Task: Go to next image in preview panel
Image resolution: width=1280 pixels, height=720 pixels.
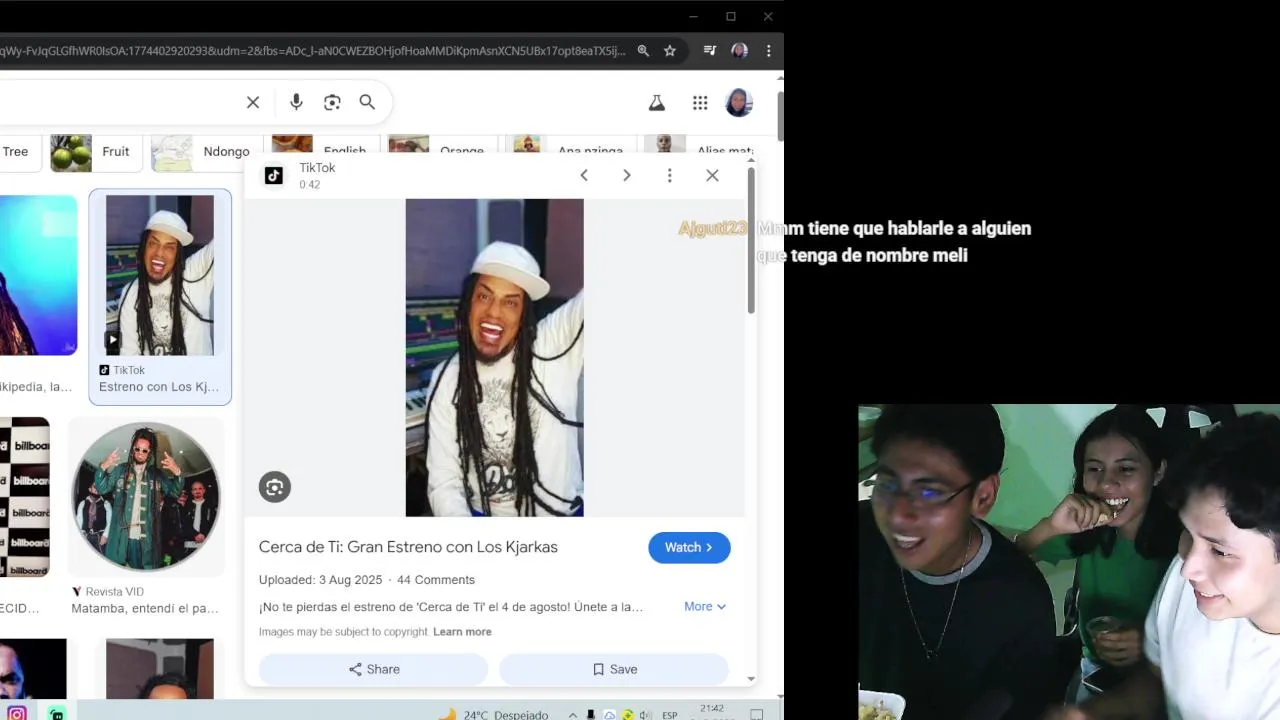Action: pos(627,175)
